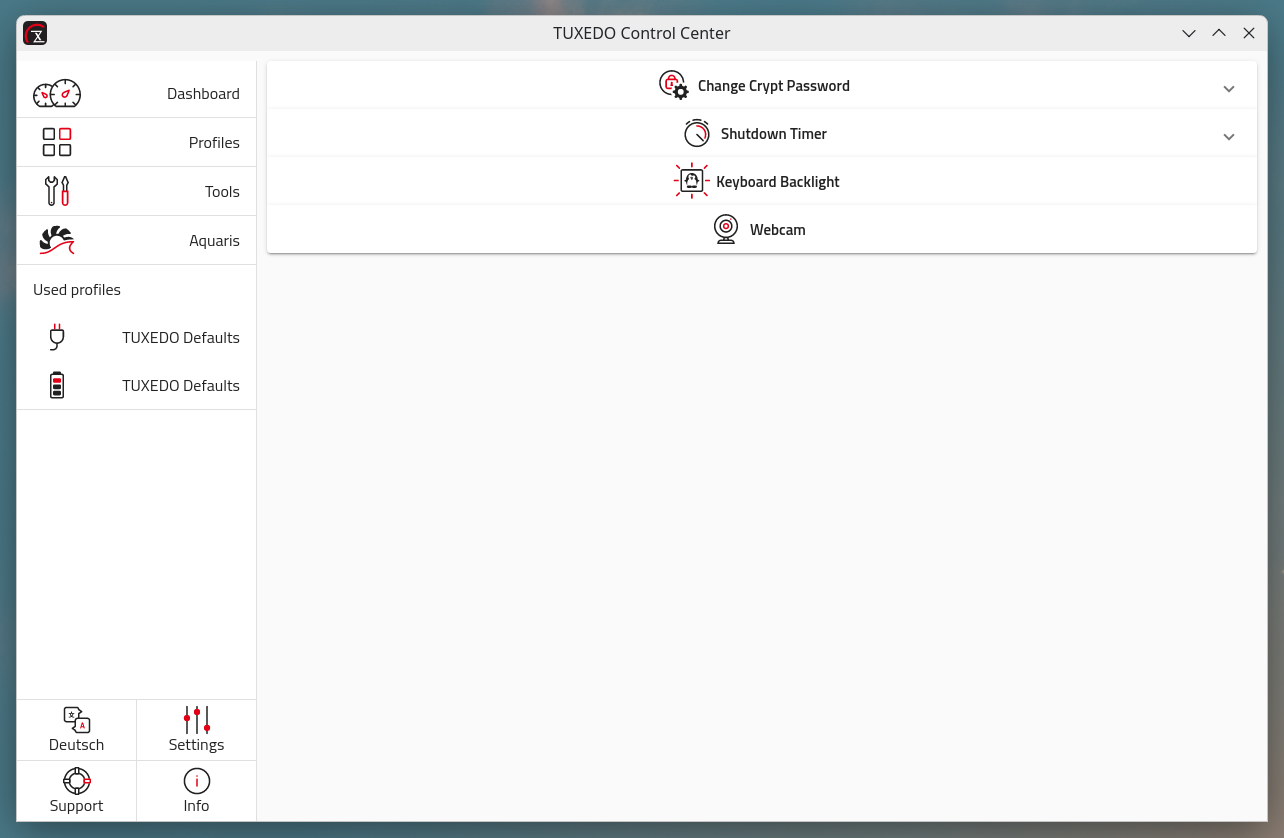Open the Support page
The height and width of the screenshot is (838, 1284).
pyautogui.click(x=77, y=791)
